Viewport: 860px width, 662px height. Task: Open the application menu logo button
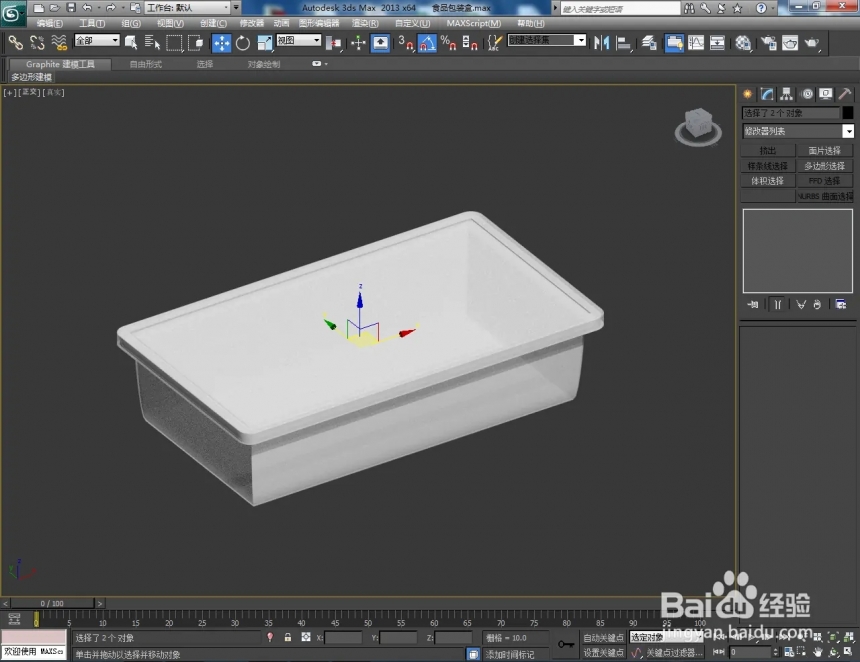[x=12, y=13]
